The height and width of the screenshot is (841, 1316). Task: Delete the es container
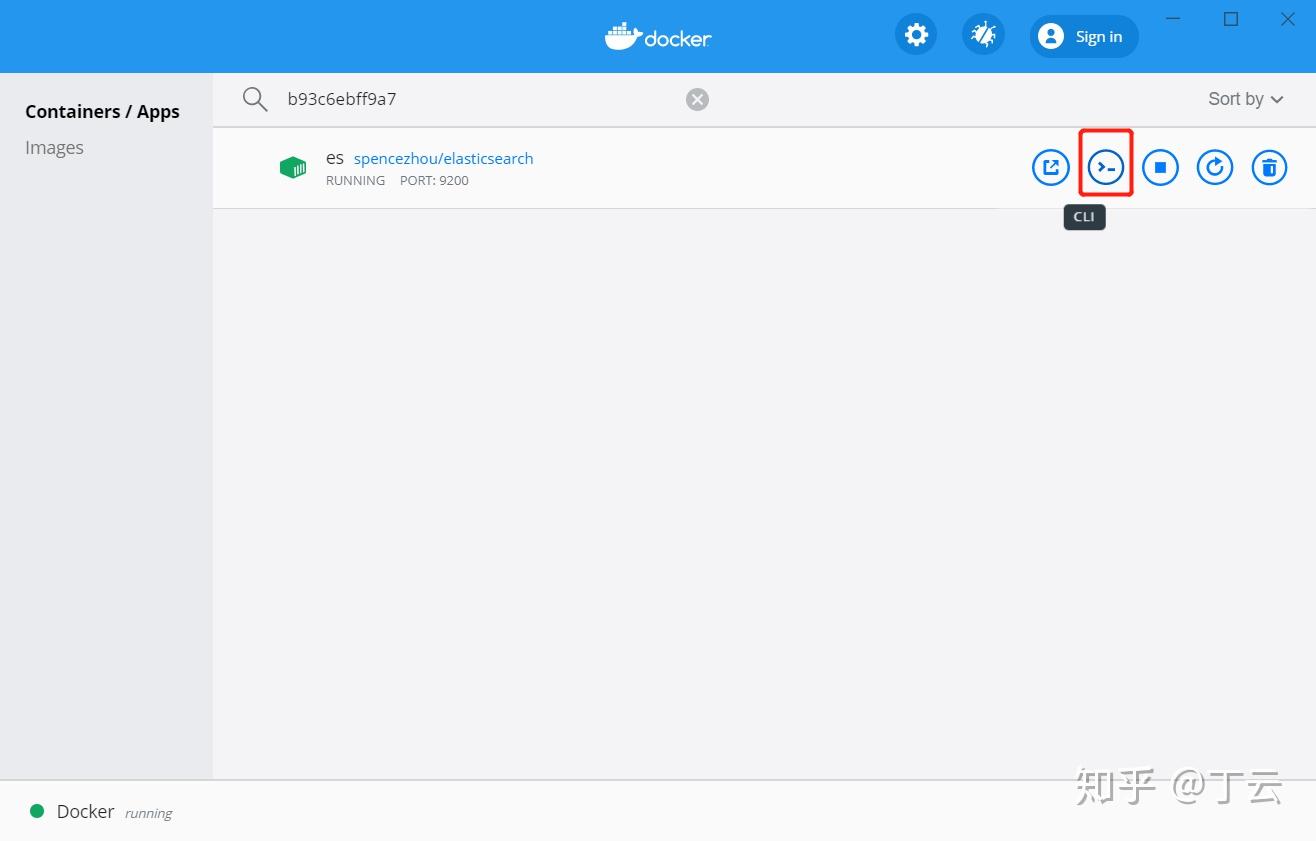pos(1269,167)
